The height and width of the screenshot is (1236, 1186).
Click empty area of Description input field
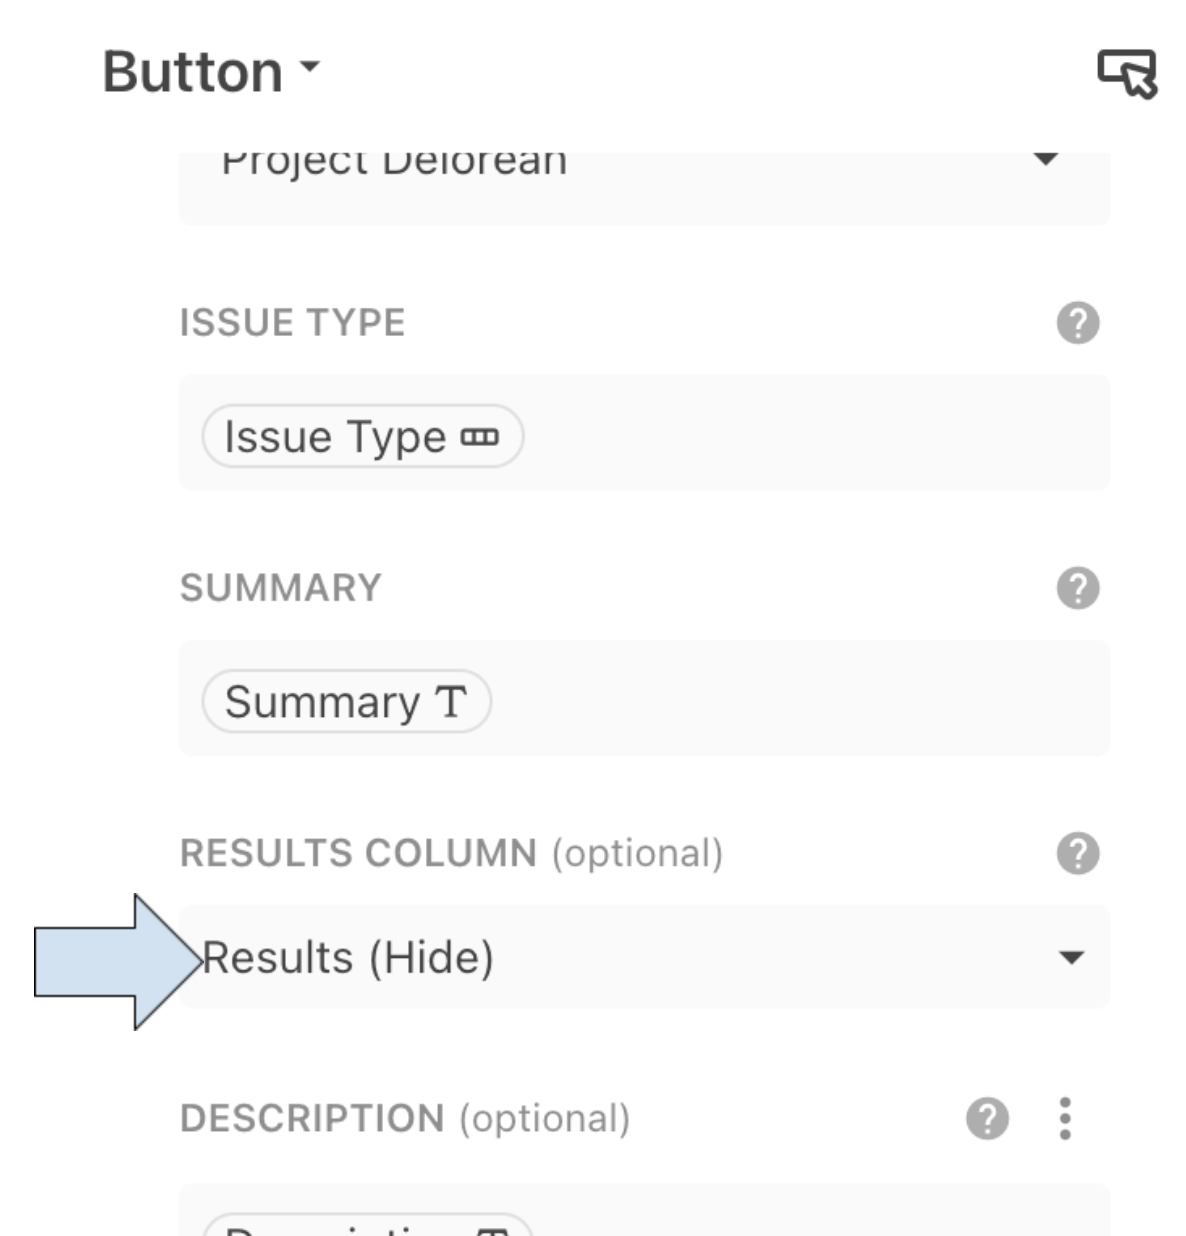pos(820,1211)
